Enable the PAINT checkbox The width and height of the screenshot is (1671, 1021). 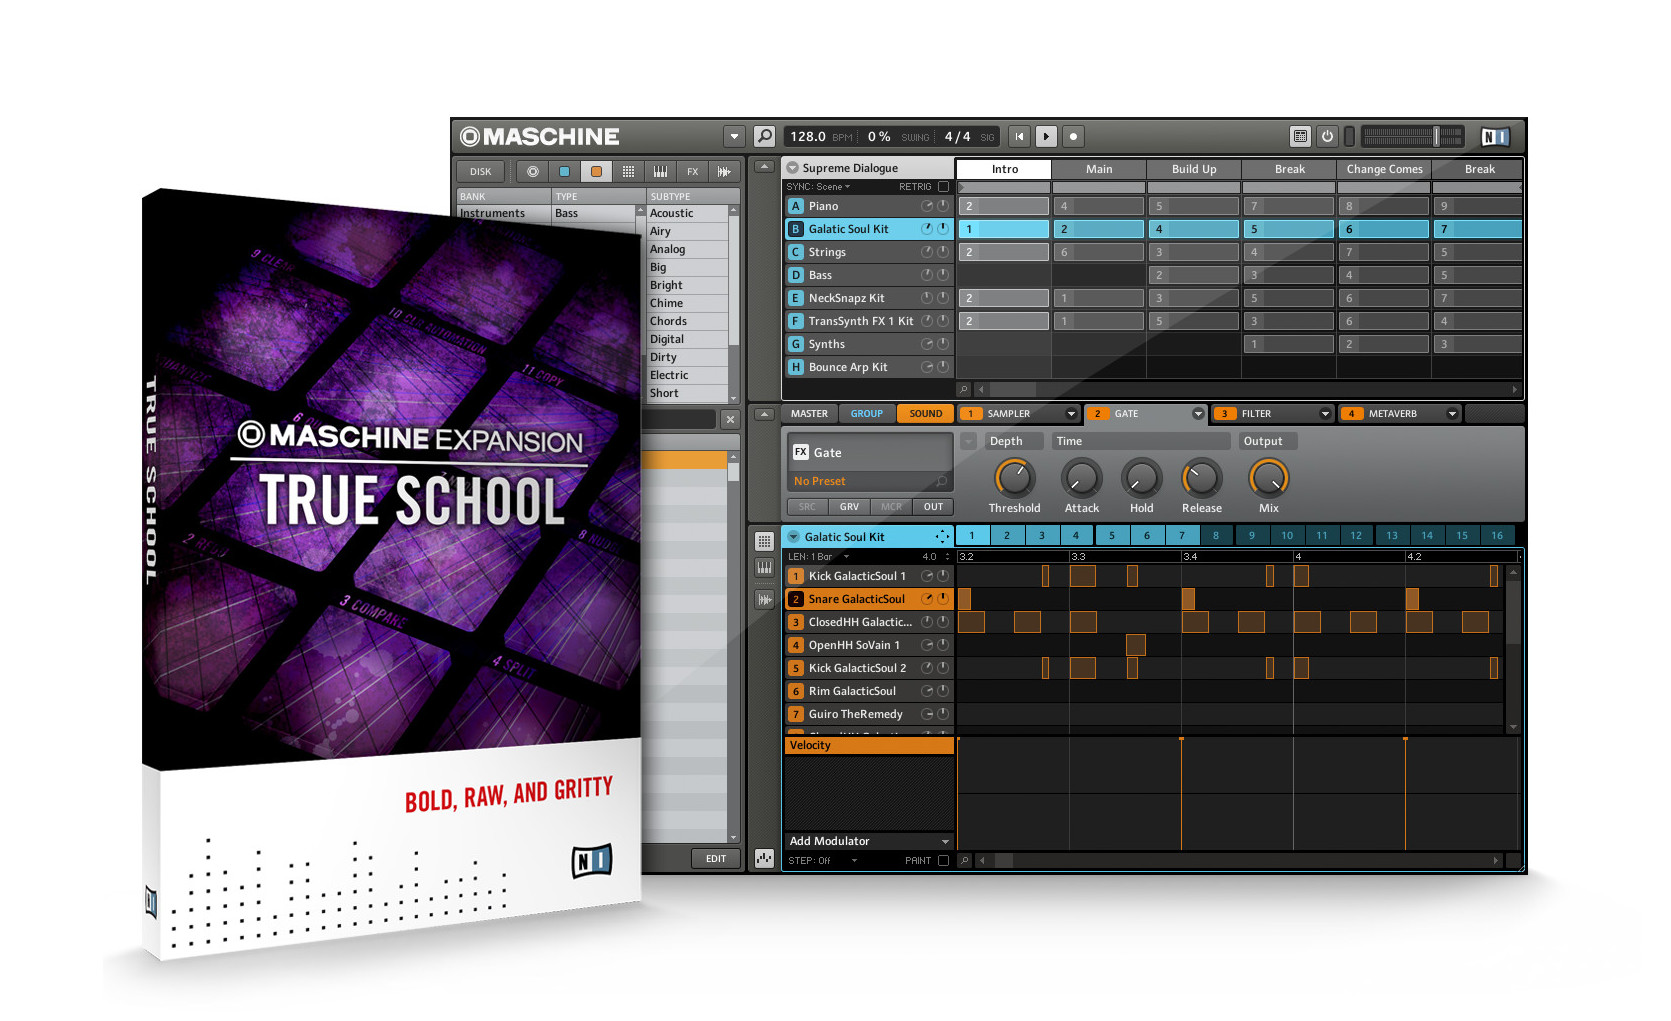[943, 860]
